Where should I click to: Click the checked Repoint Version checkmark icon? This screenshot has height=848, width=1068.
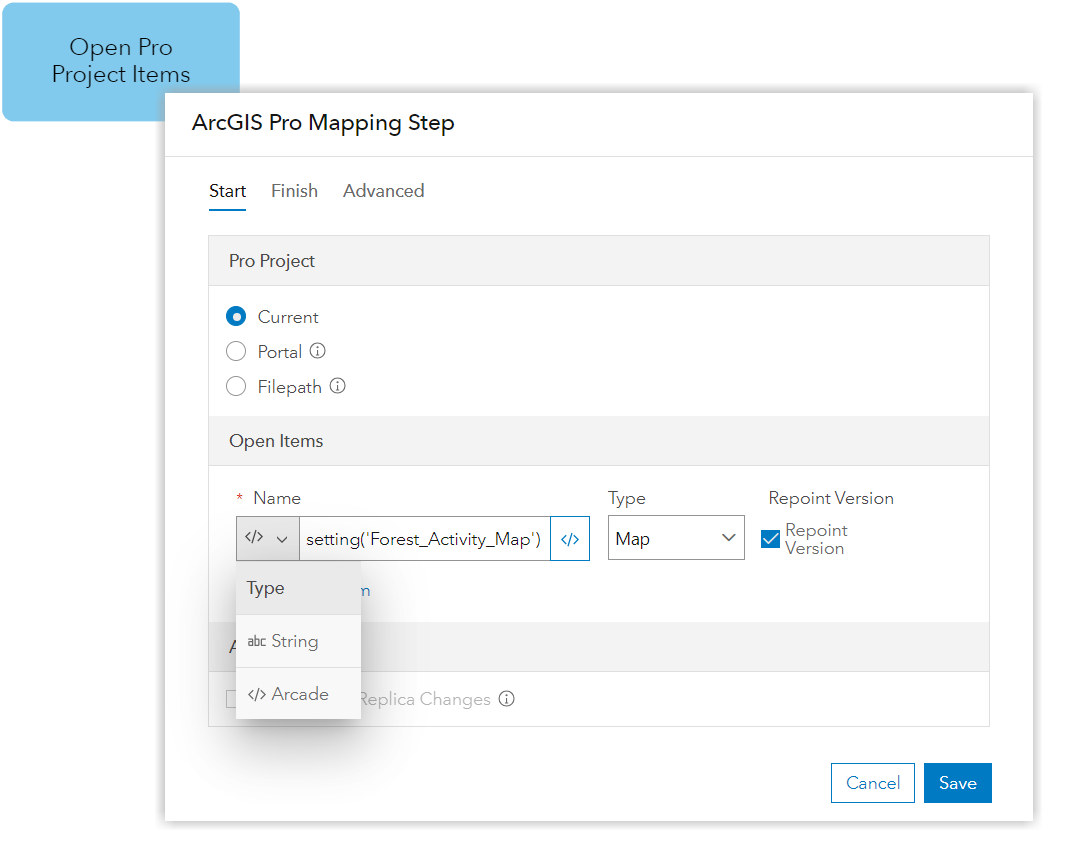click(x=771, y=538)
